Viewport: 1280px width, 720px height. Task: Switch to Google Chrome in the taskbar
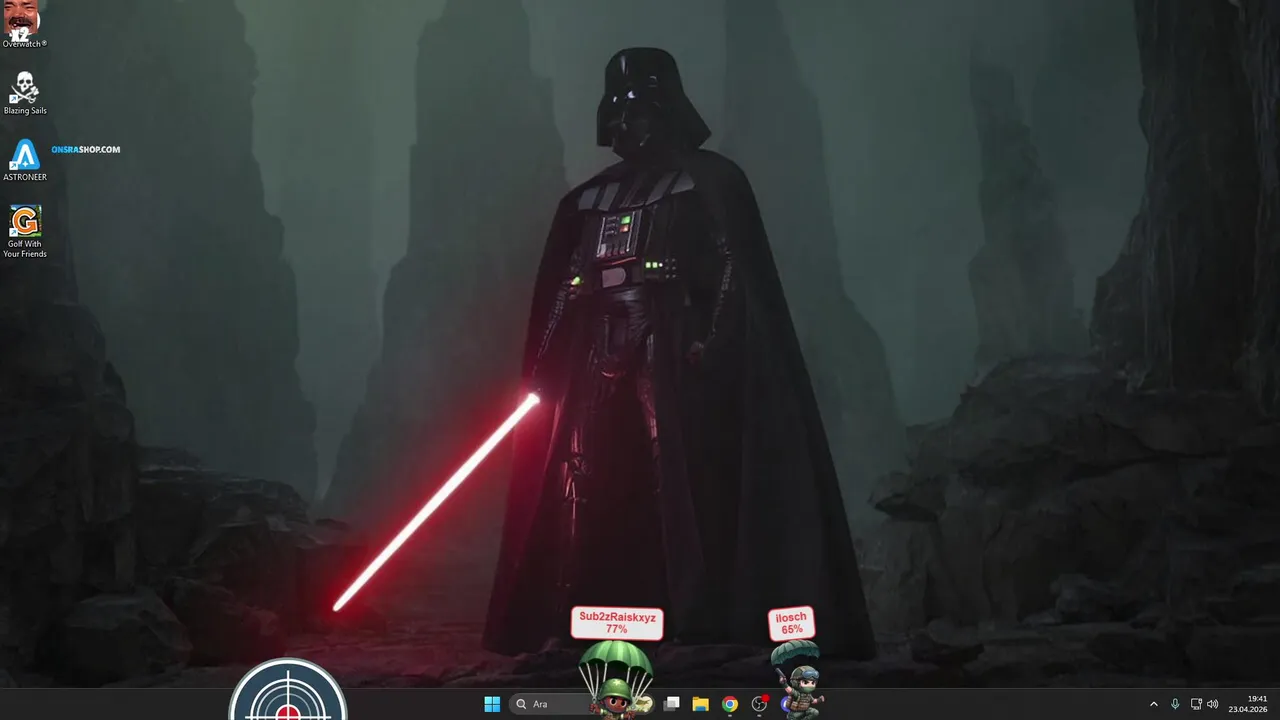(730, 704)
